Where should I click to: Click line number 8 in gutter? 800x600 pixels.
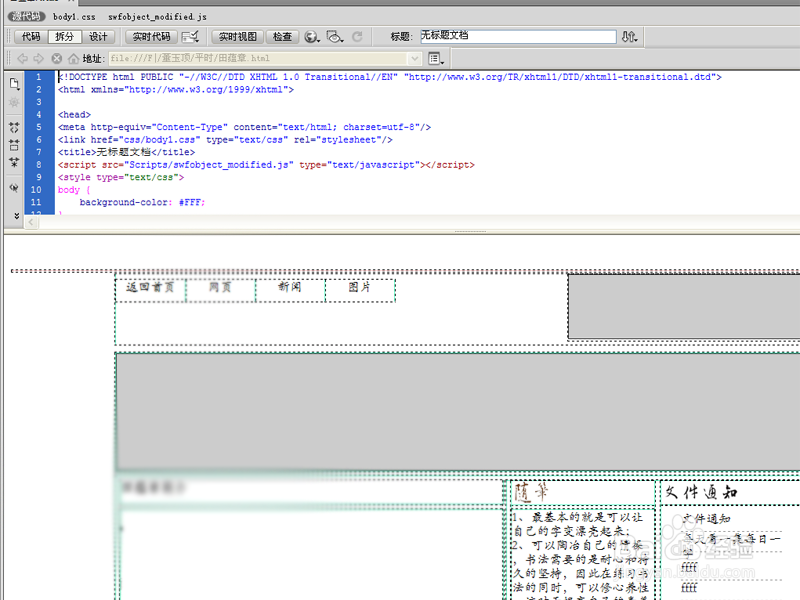point(39,165)
